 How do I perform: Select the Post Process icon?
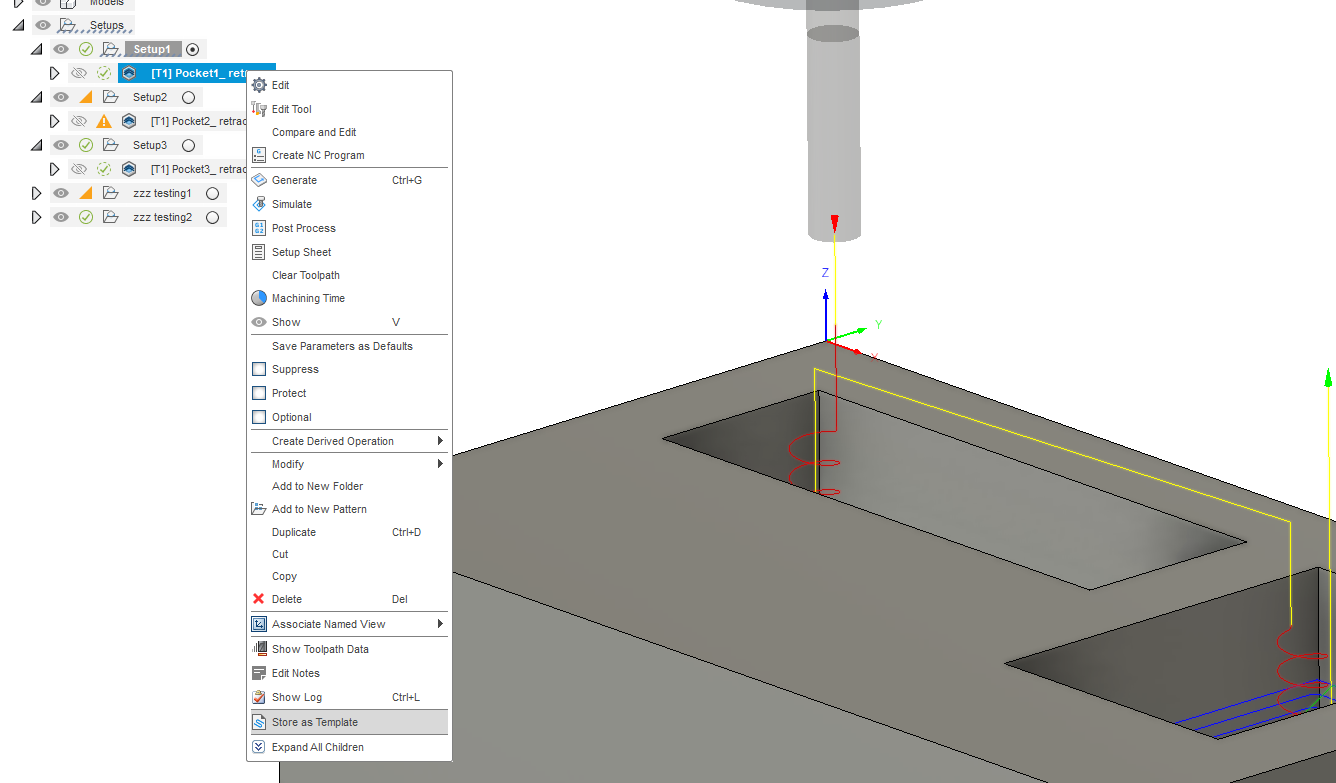click(260, 227)
